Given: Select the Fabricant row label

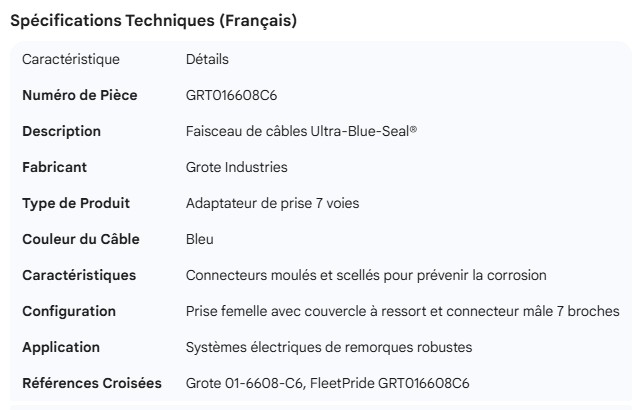Looking at the screenshot, I should (x=54, y=167).
